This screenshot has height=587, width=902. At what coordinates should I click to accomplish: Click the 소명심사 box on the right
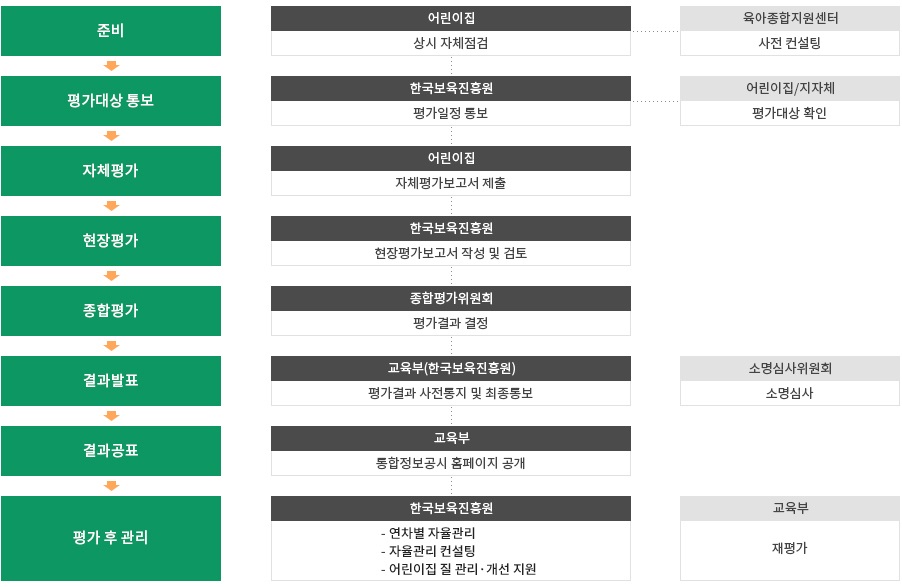pyautogui.click(x=790, y=393)
